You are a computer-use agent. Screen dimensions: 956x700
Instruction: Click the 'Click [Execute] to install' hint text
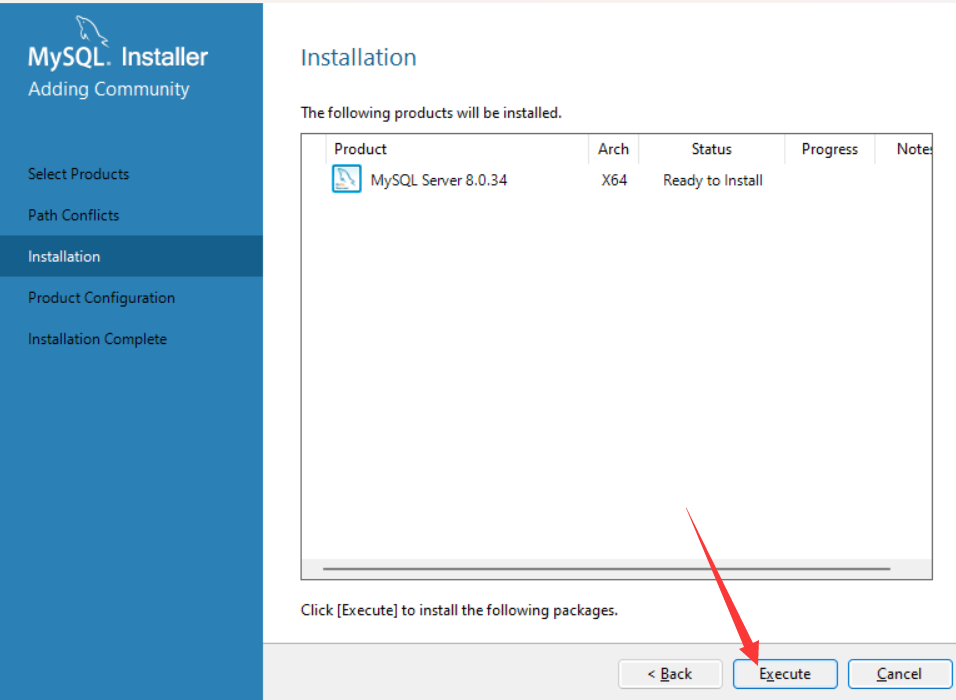[459, 610]
